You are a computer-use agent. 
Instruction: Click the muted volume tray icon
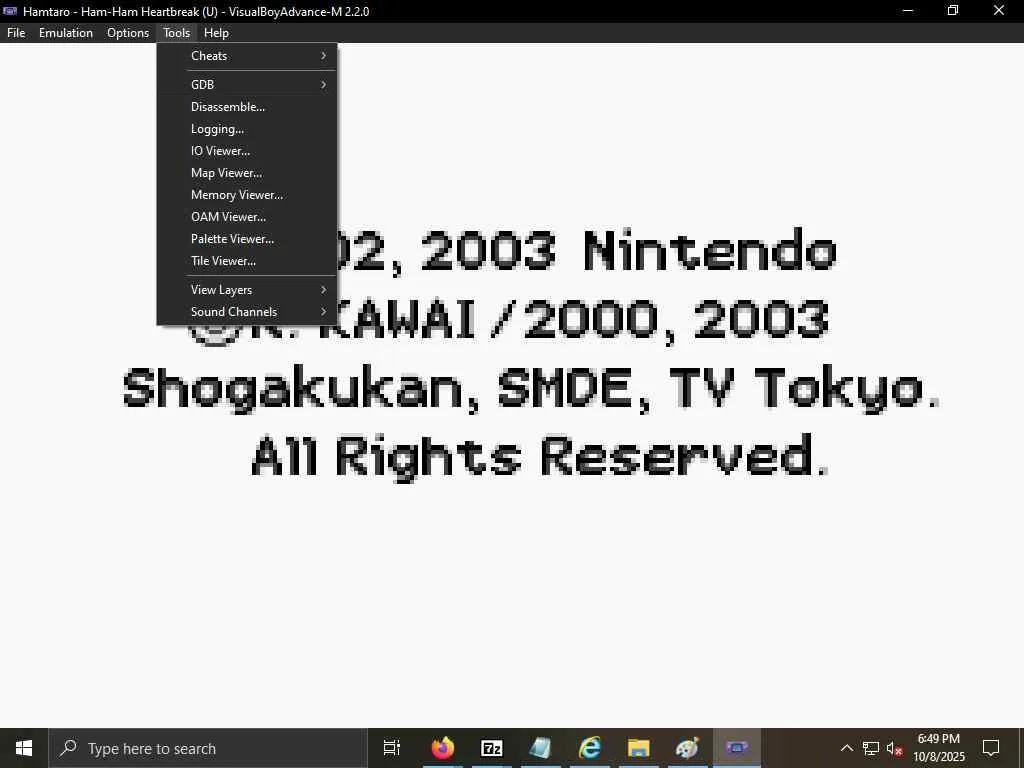[x=895, y=748]
